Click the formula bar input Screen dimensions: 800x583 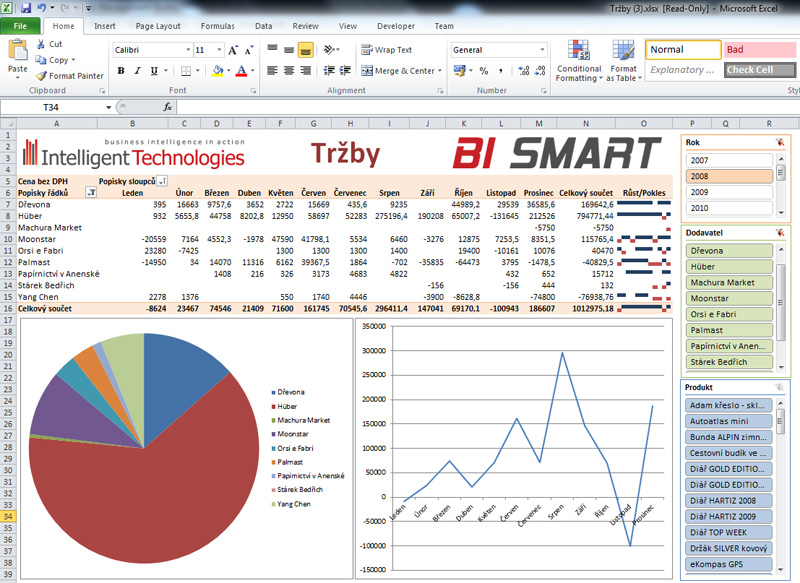tap(488, 107)
